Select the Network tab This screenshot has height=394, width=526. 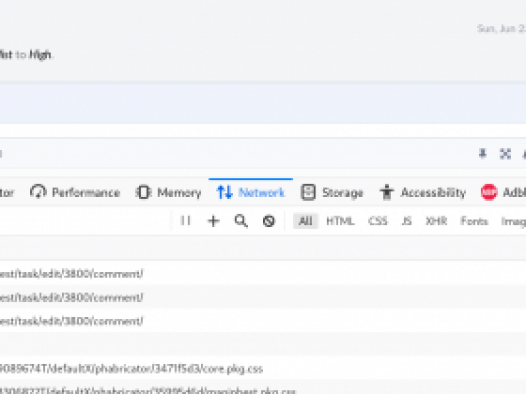(251, 192)
